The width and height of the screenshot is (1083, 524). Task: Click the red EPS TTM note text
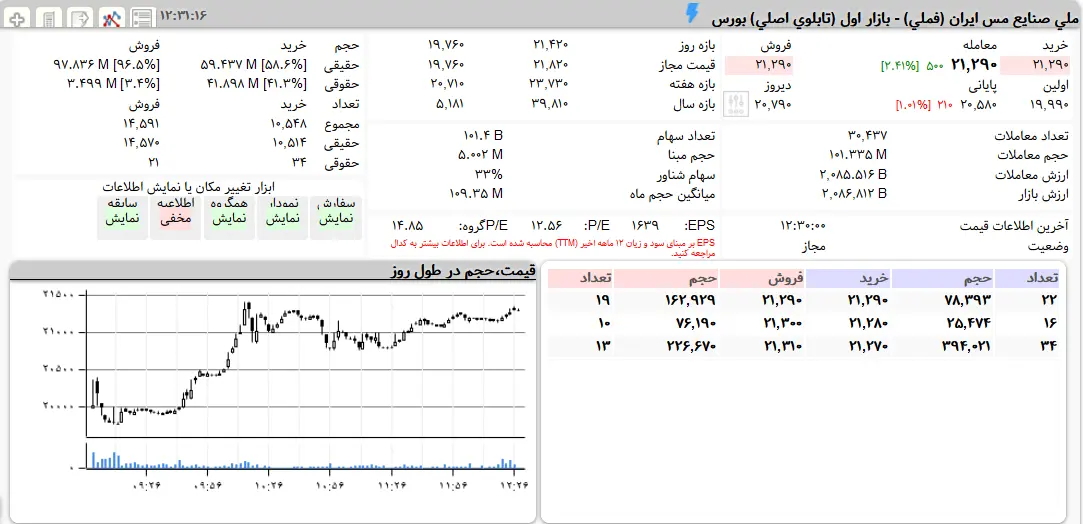554,249
